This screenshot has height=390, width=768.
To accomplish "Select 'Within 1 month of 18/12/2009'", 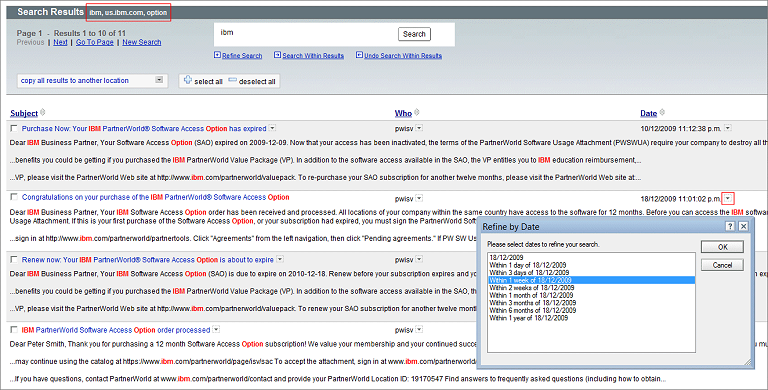I will tap(591, 295).
